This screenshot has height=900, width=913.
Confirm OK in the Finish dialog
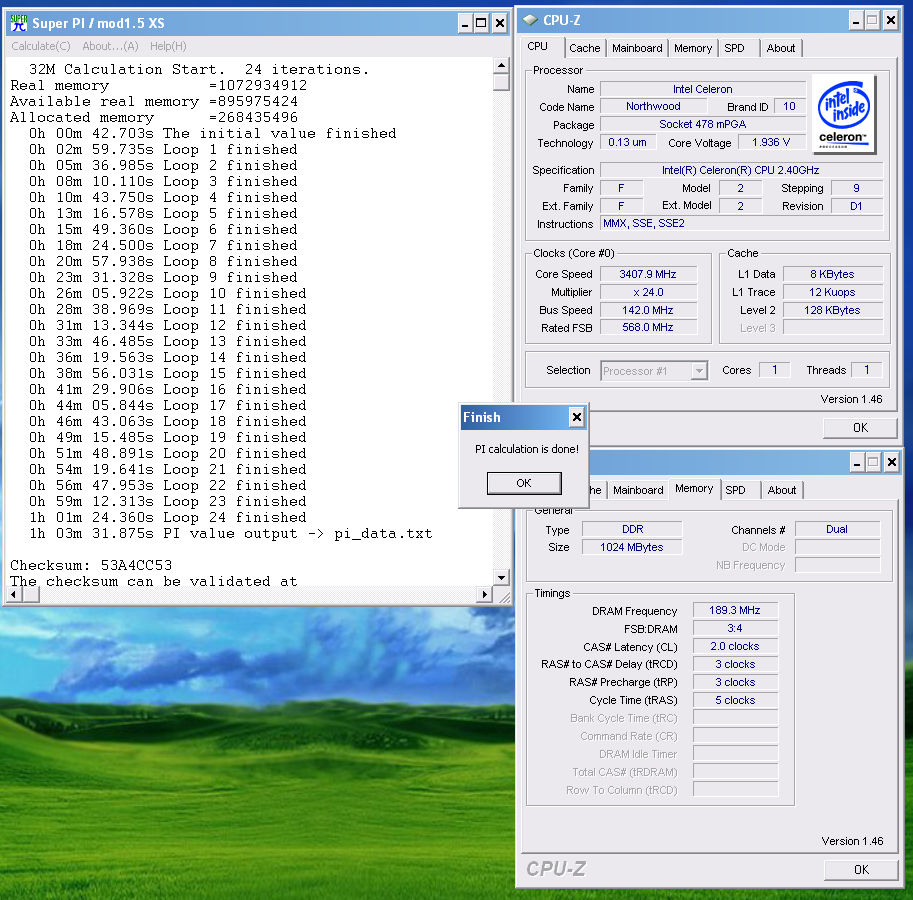[x=524, y=483]
